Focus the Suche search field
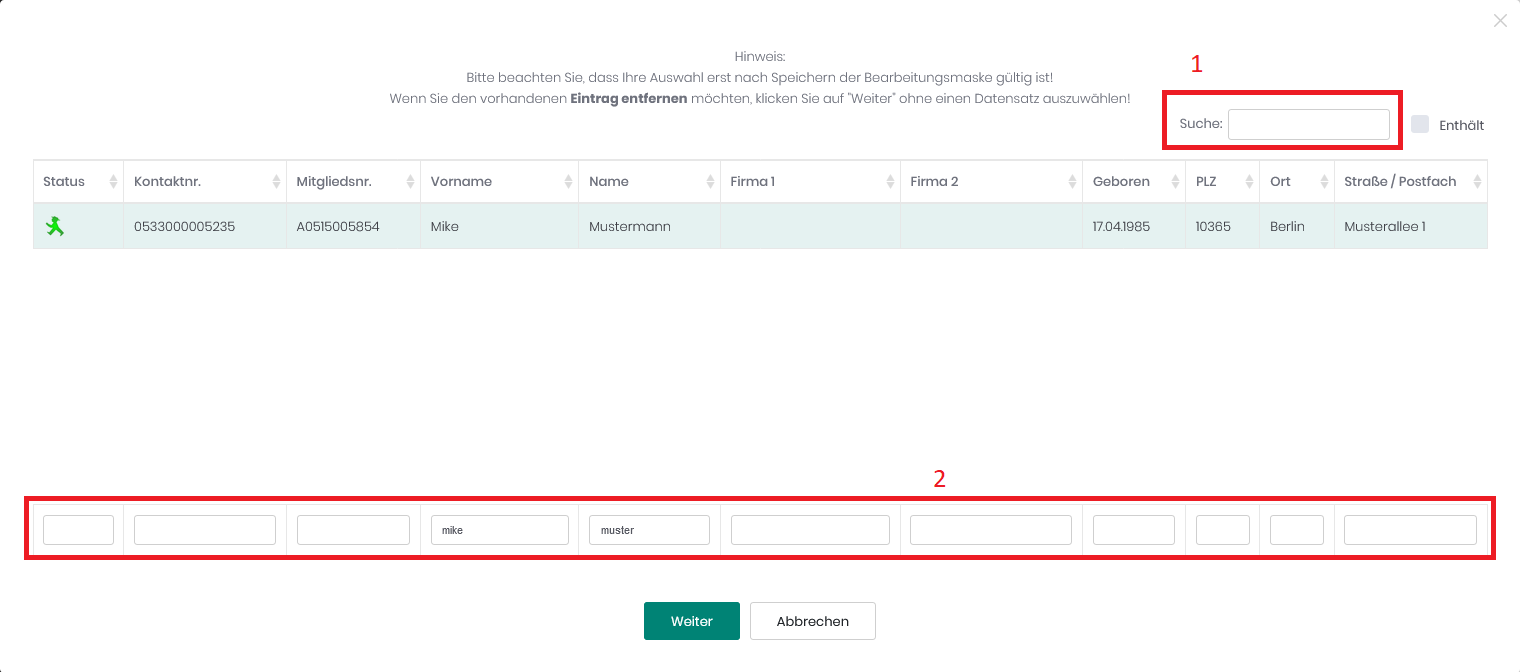The image size is (1520, 672). pyautogui.click(x=1308, y=124)
